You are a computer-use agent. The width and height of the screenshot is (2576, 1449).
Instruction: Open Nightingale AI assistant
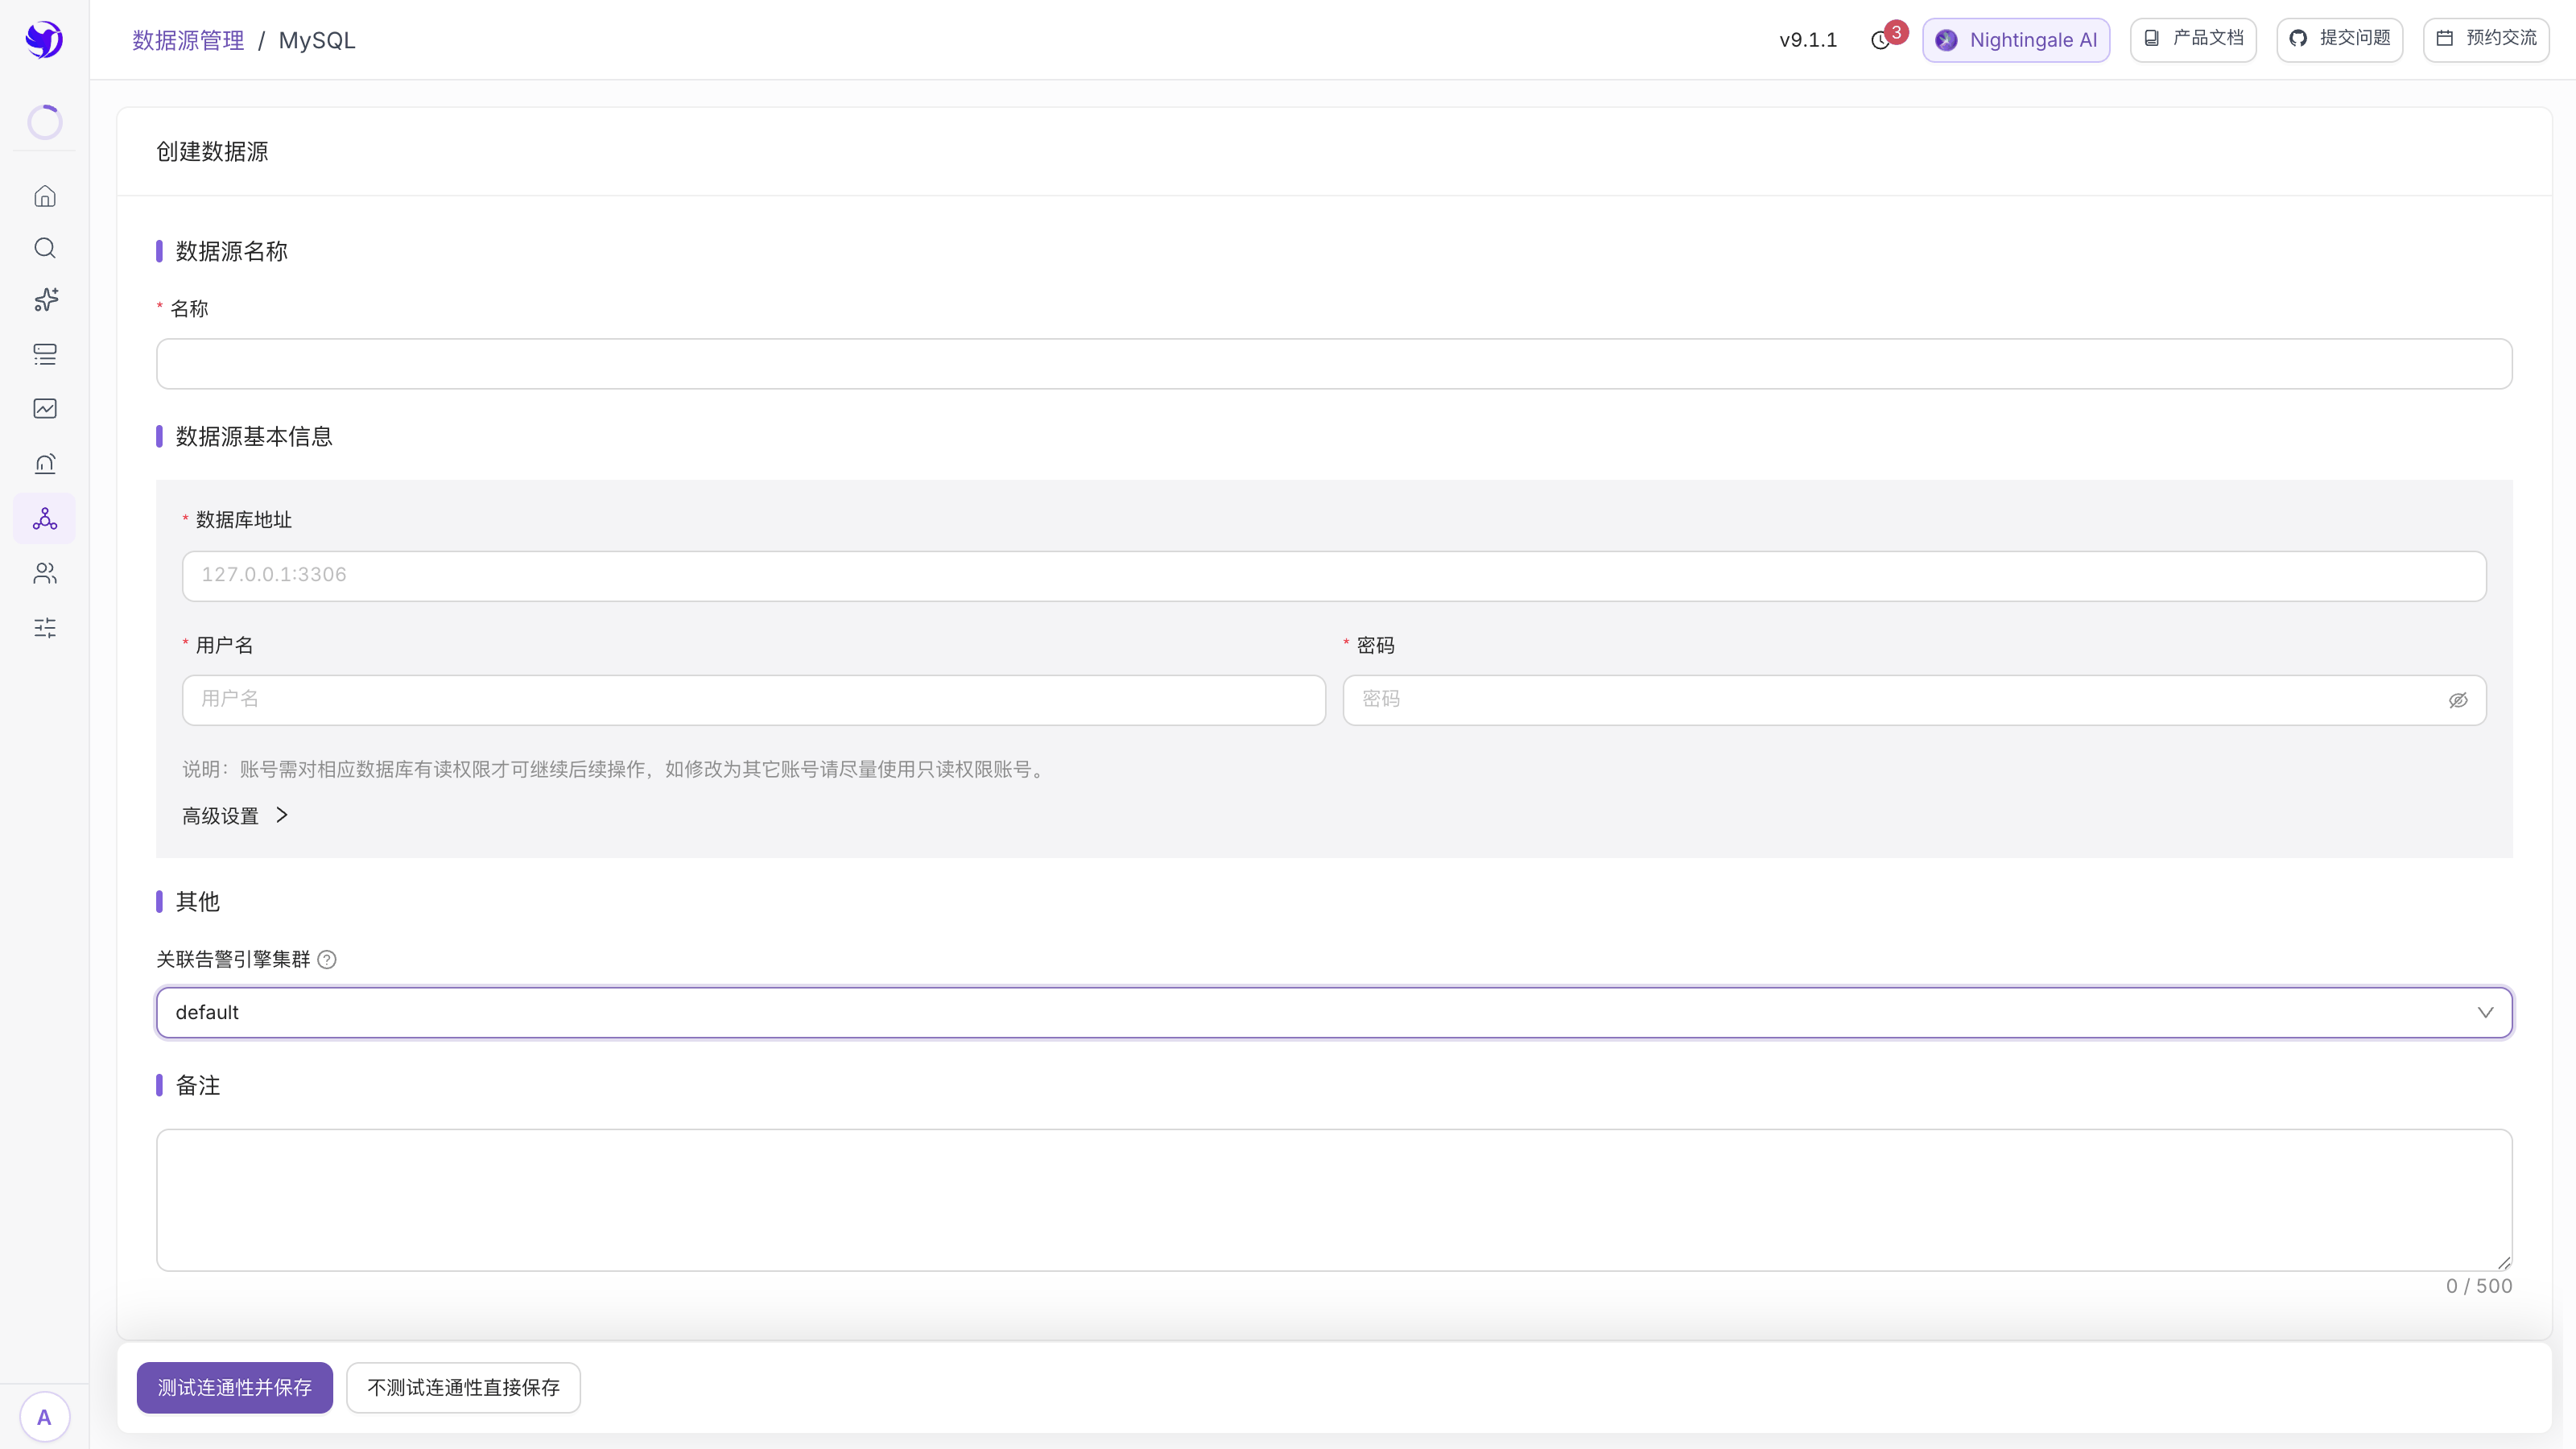point(2016,40)
